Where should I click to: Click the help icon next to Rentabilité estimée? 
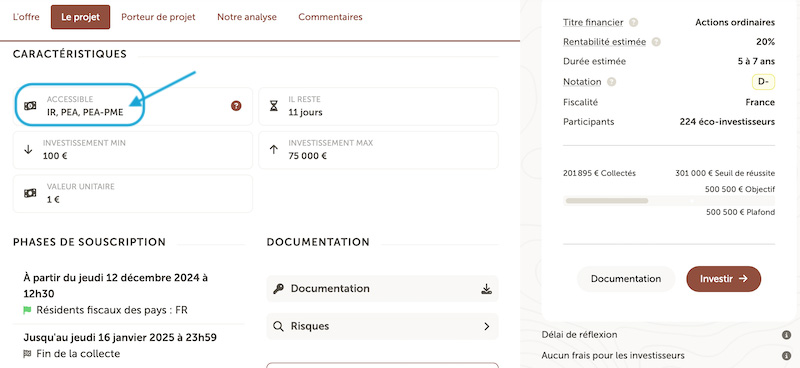coord(656,42)
